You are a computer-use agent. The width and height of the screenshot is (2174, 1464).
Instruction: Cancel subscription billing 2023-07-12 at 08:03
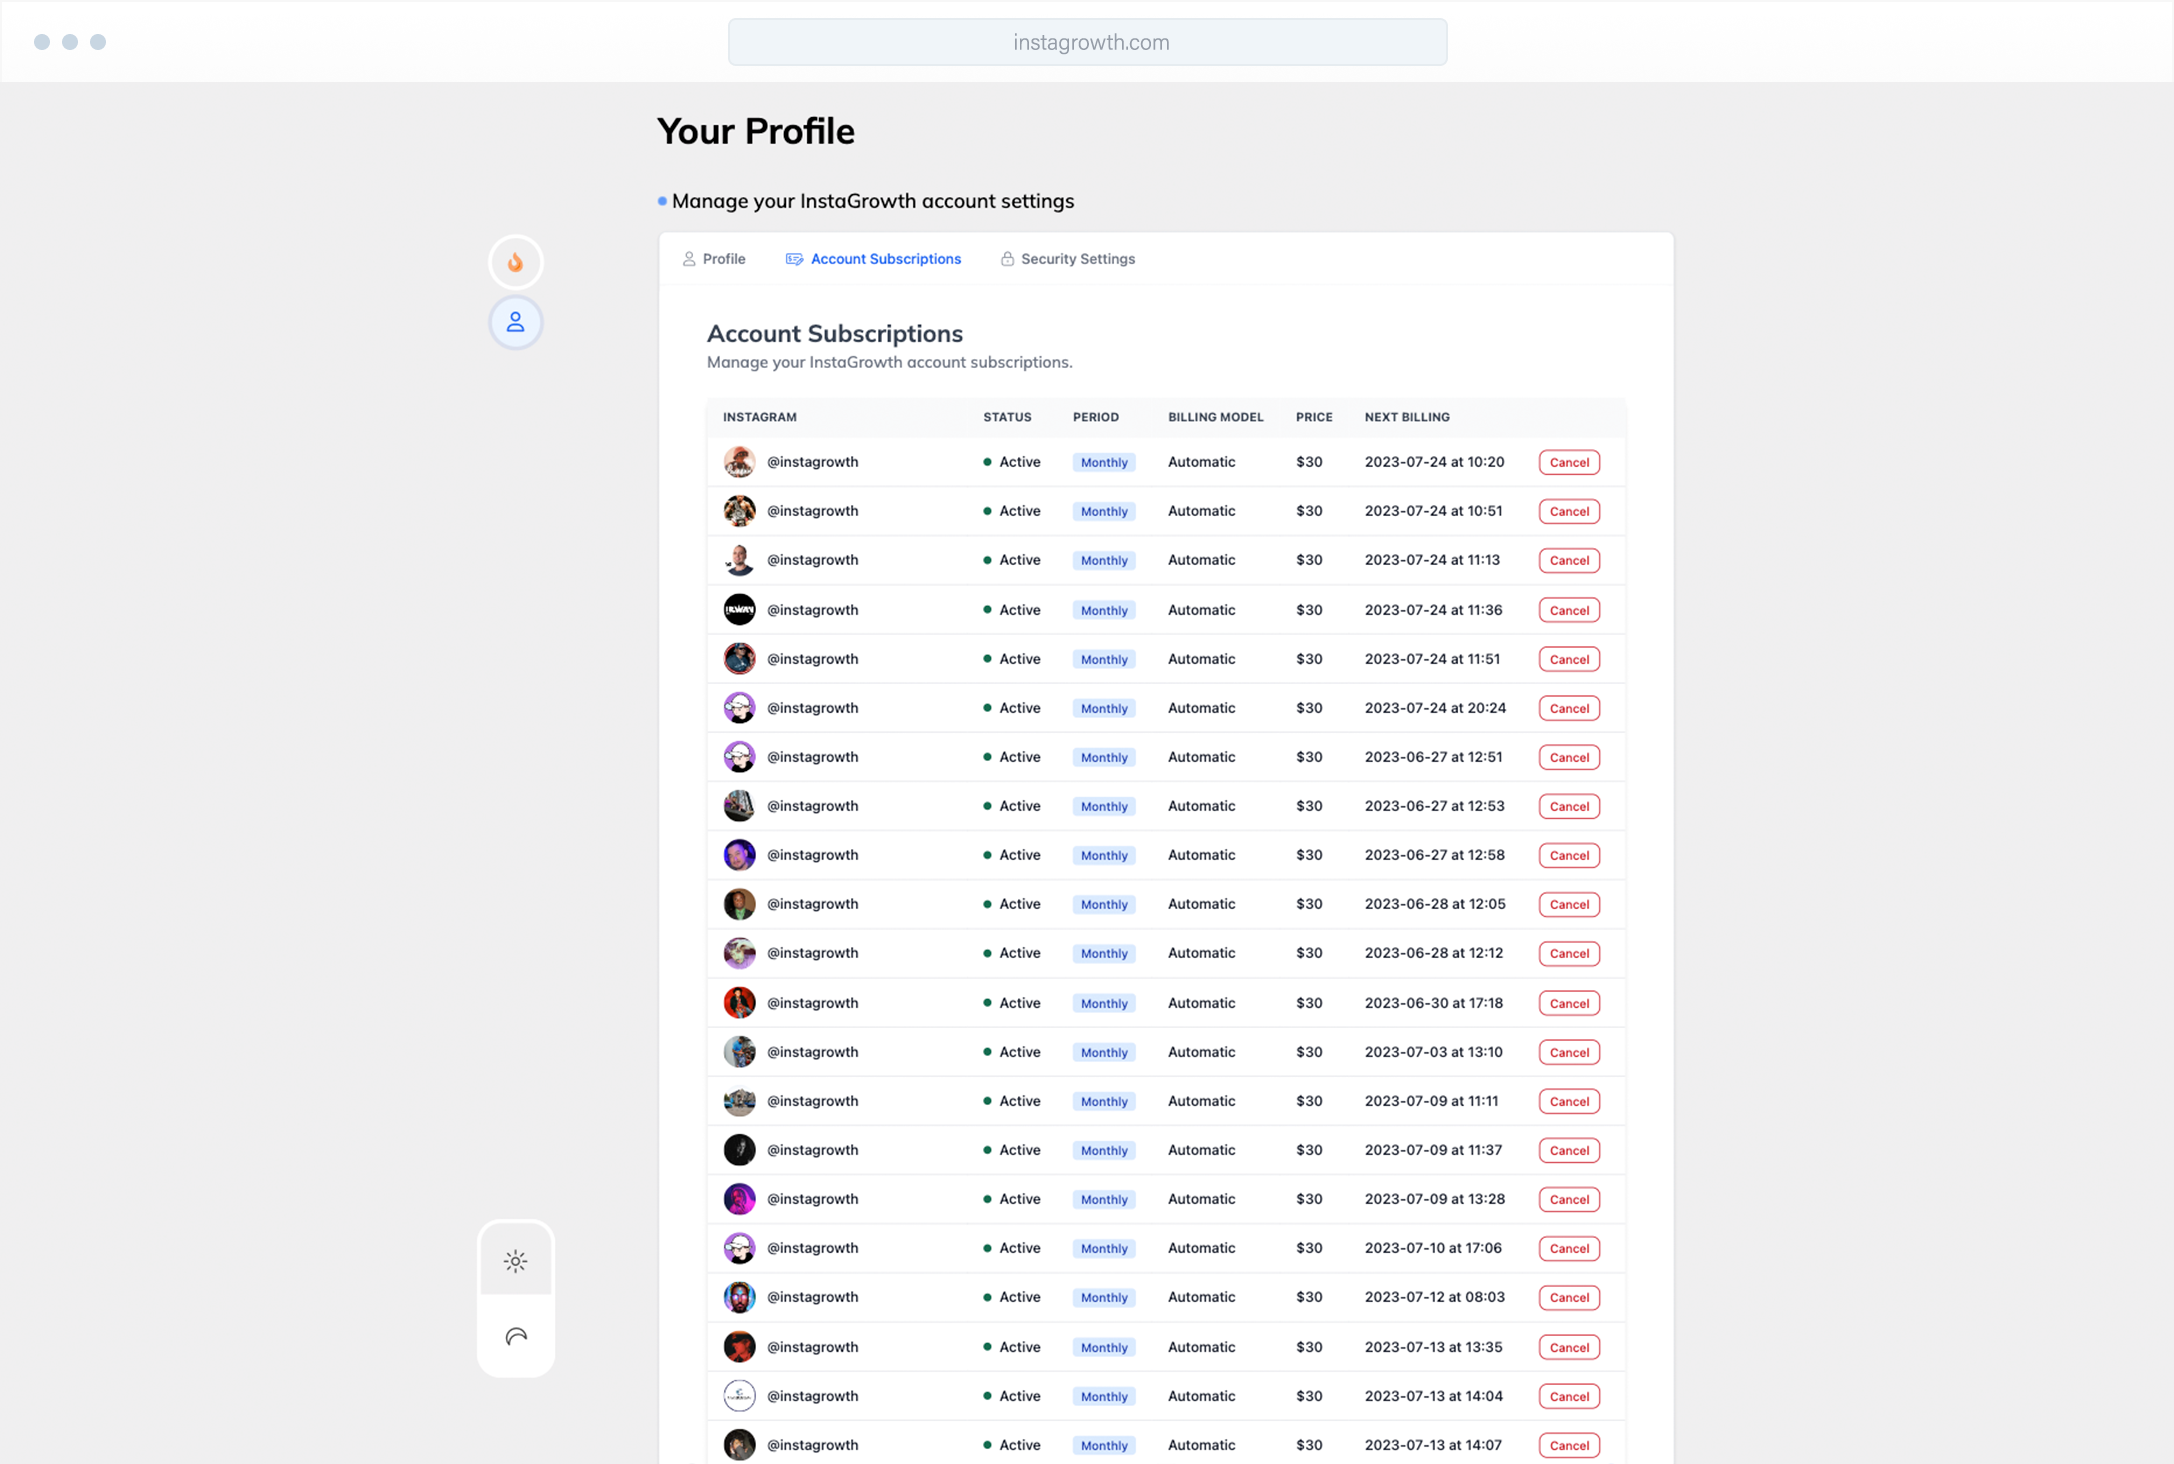[x=1569, y=1297]
